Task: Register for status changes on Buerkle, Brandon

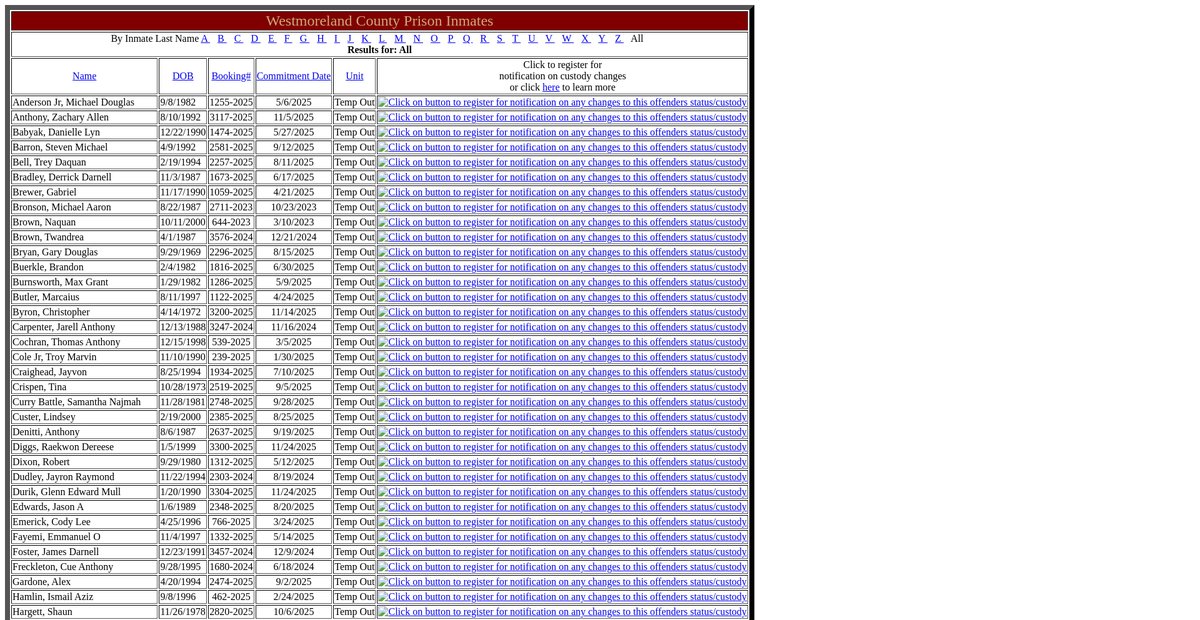Action: pos(562,267)
